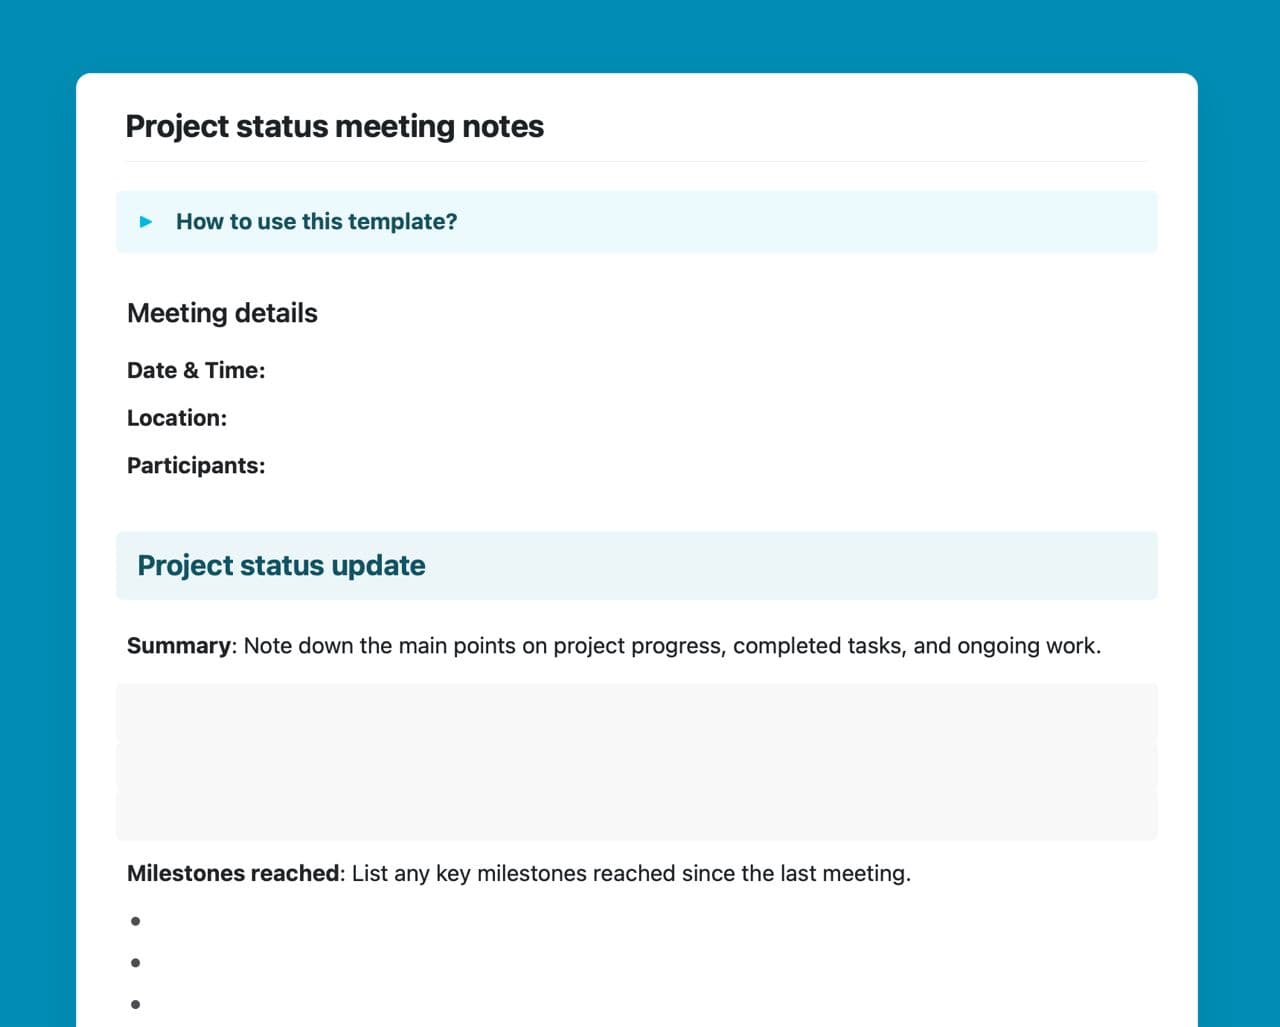The width and height of the screenshot is (1280, 1027).
Task: Select the second milestone bullet point
Action: click(136, 963)
